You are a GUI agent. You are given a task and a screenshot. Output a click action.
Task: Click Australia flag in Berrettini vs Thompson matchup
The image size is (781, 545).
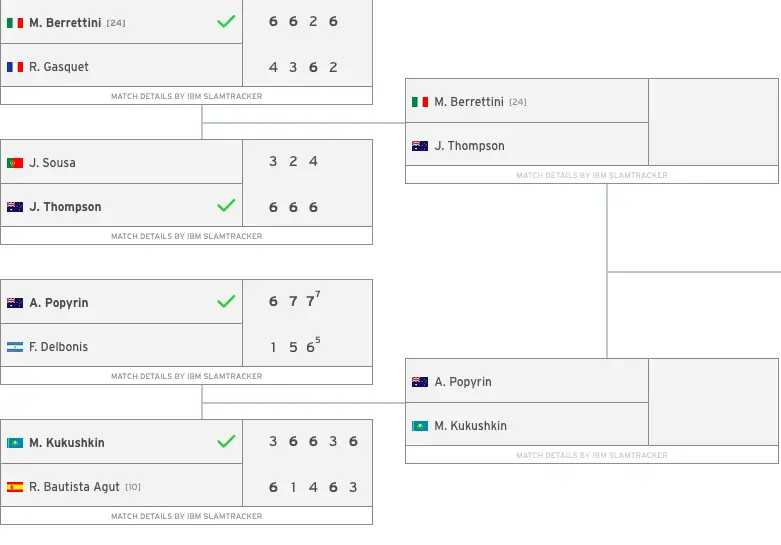click(420, 146)
